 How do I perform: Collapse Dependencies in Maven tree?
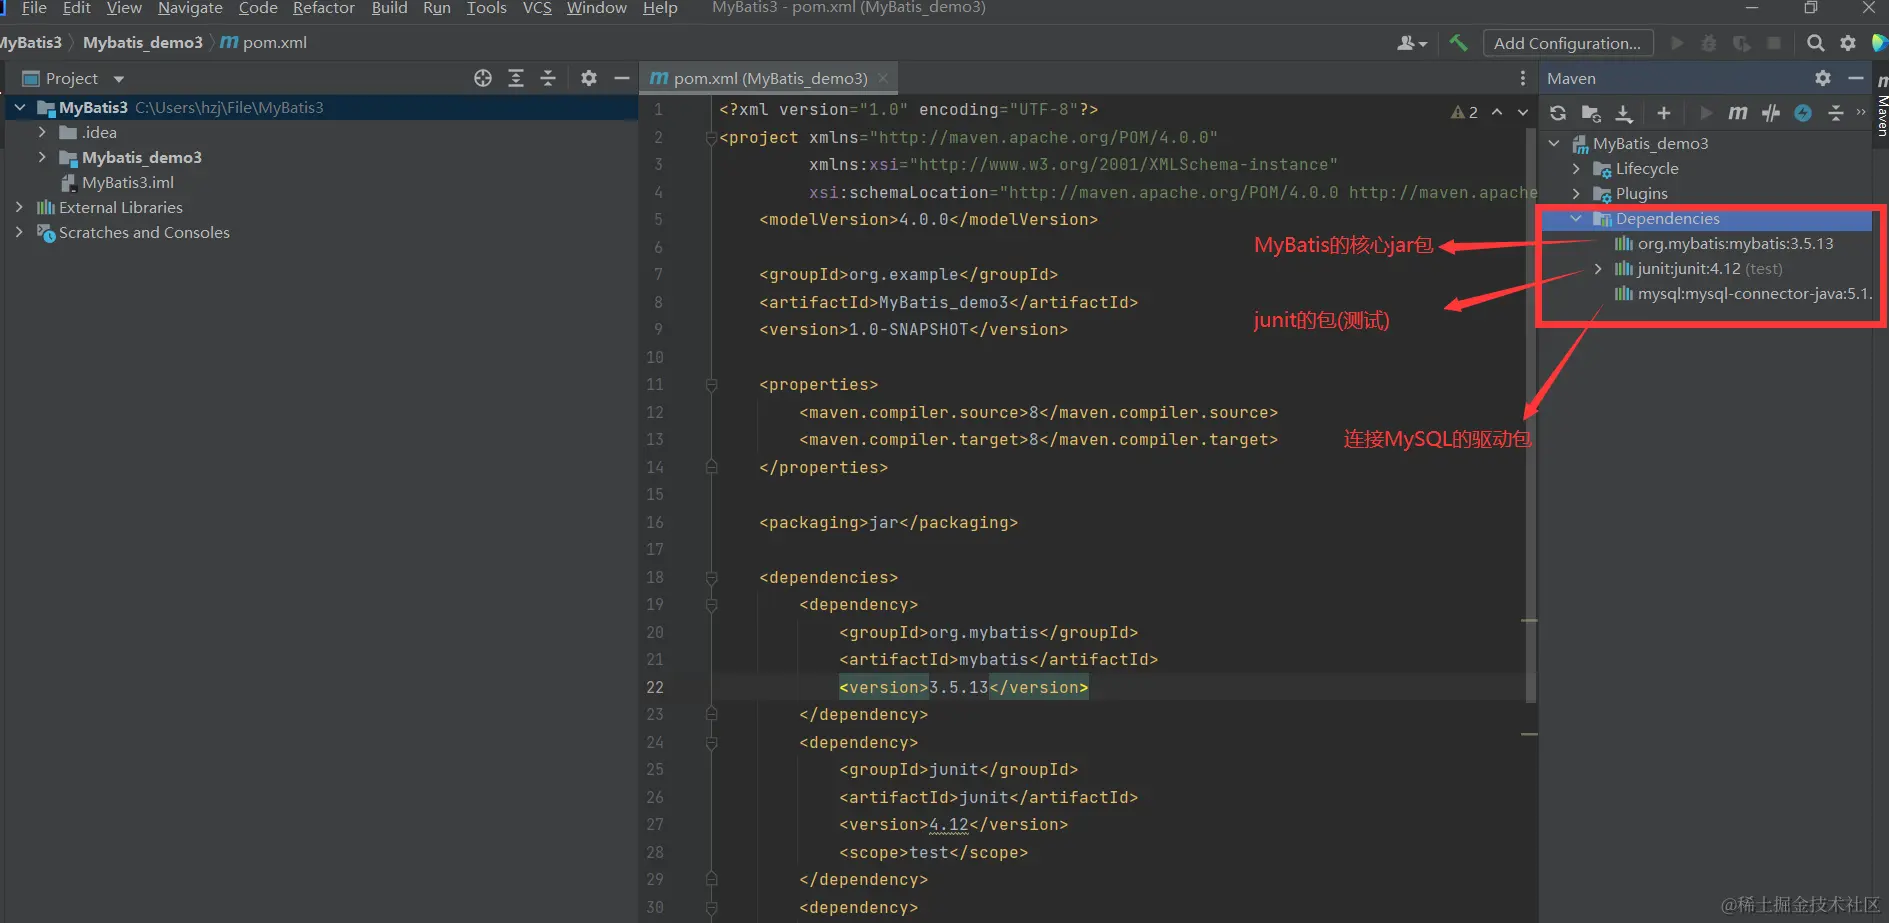pyautogui.click(x=1577, y=218)
